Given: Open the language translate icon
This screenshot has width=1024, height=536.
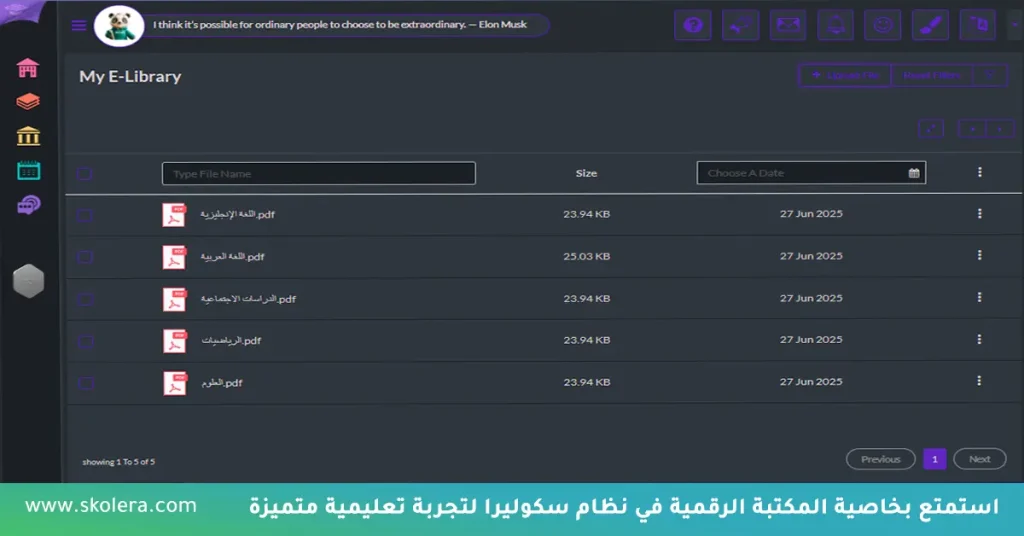Looking at the screenshot, I should (x=978, y=25).
